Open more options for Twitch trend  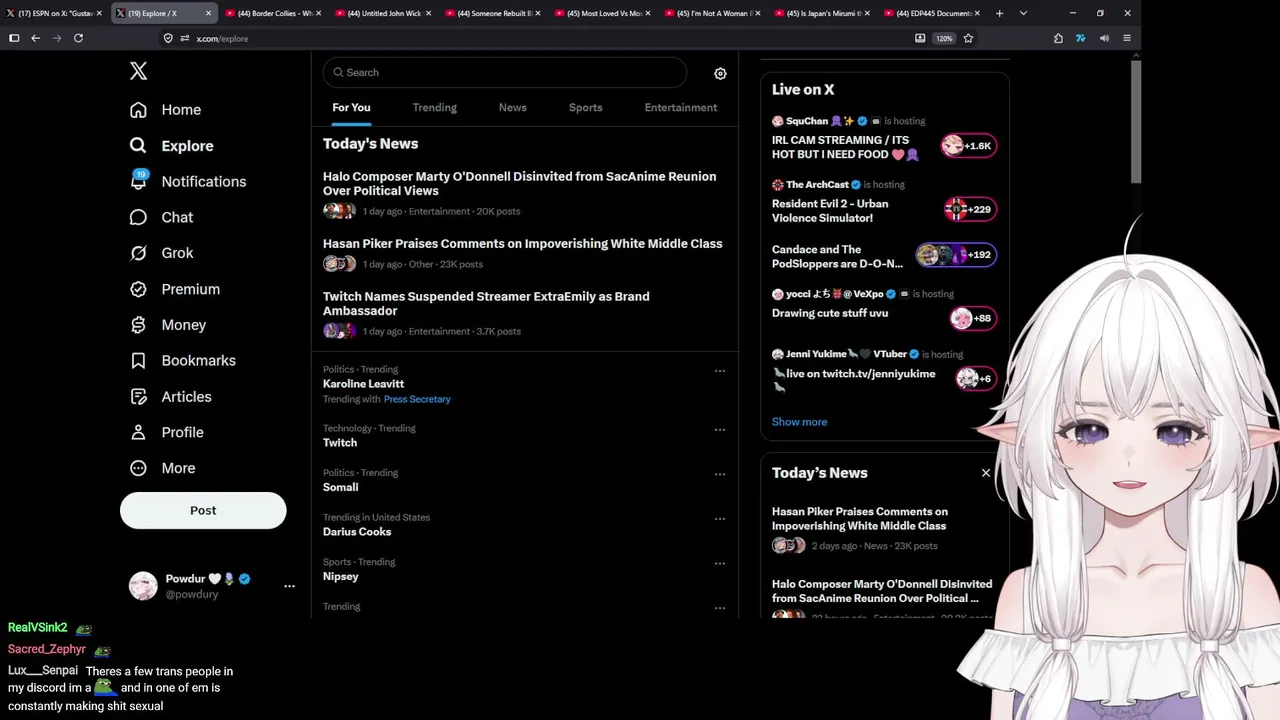click(719, 430)
